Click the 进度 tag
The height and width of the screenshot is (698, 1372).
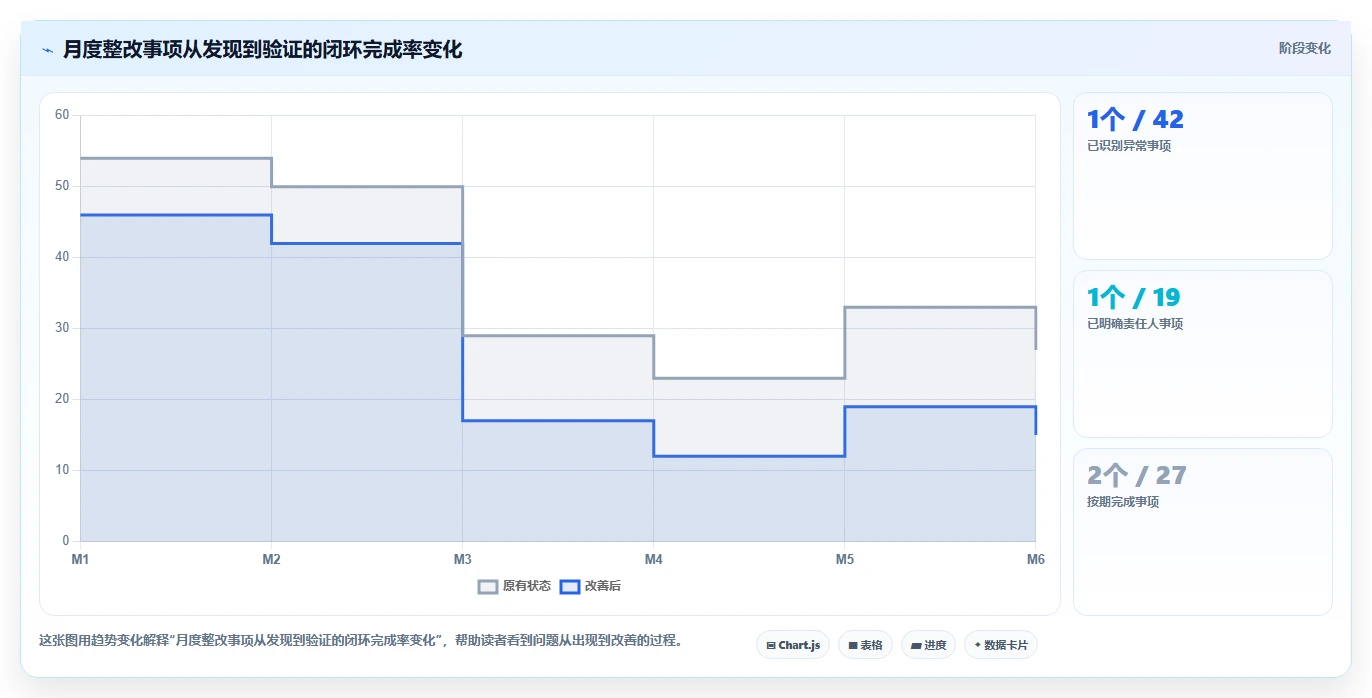tap(929, 645)
